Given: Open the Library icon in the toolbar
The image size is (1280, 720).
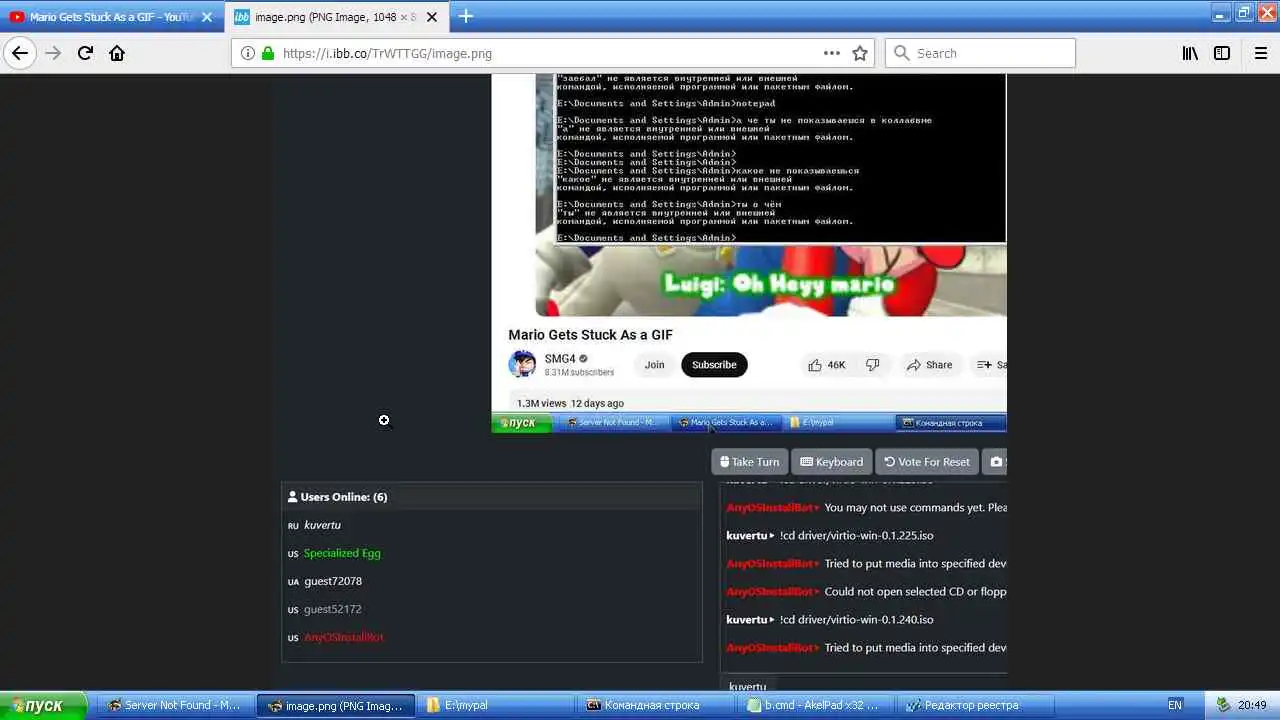Looking at the screenshot, I should click(1190, 53).
